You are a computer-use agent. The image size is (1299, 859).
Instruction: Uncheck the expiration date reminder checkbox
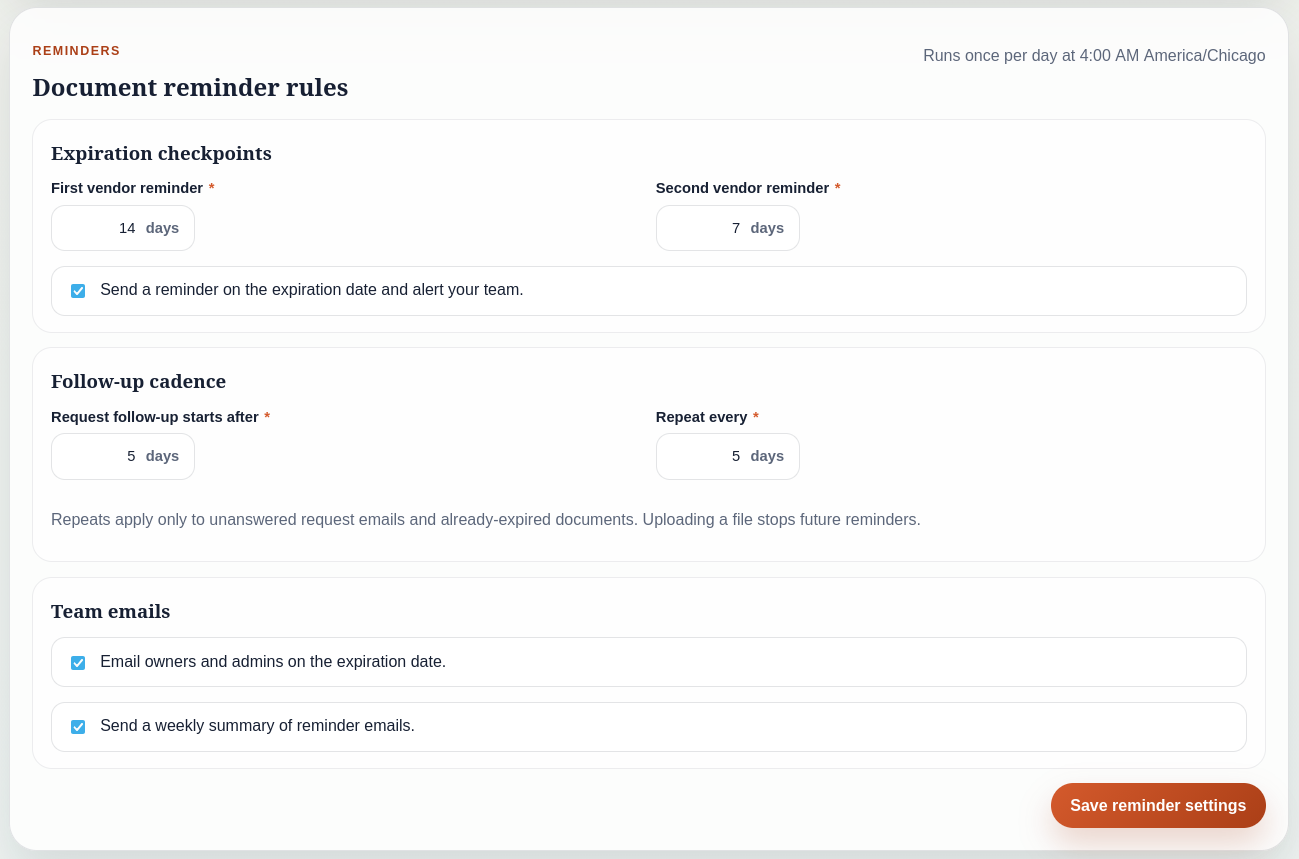point(78,291)
